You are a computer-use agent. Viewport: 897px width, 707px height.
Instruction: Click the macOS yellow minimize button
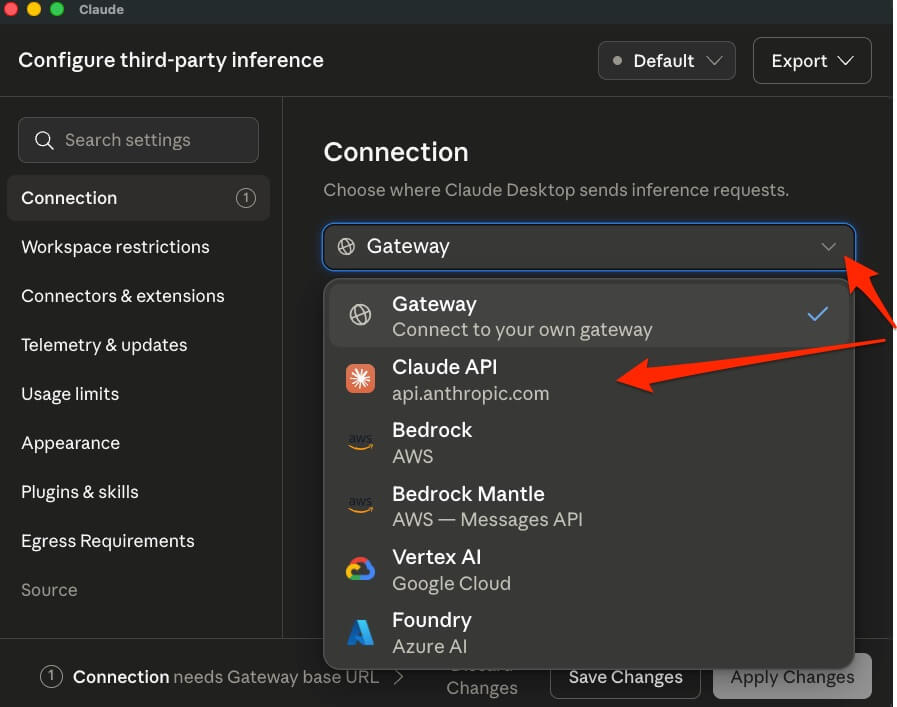pyautogui.click(x=34, y=9)
